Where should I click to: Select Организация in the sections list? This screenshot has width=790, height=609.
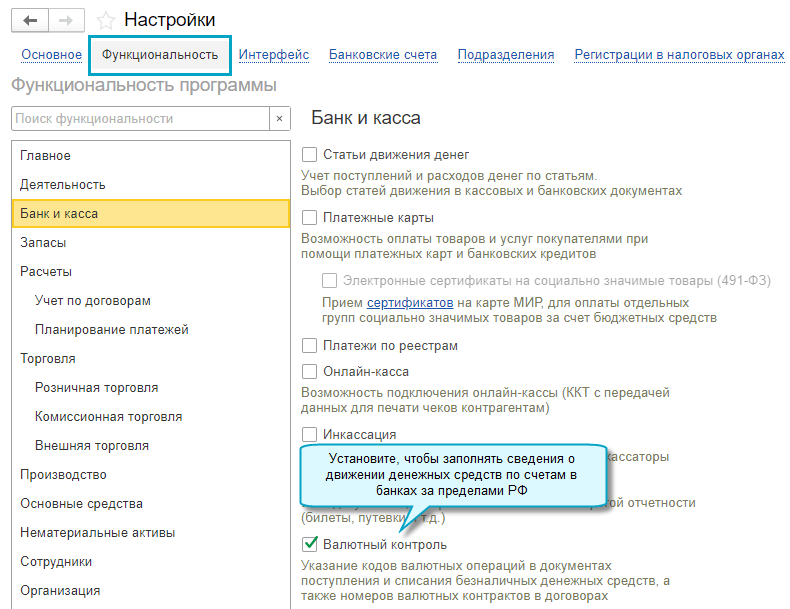151,590
